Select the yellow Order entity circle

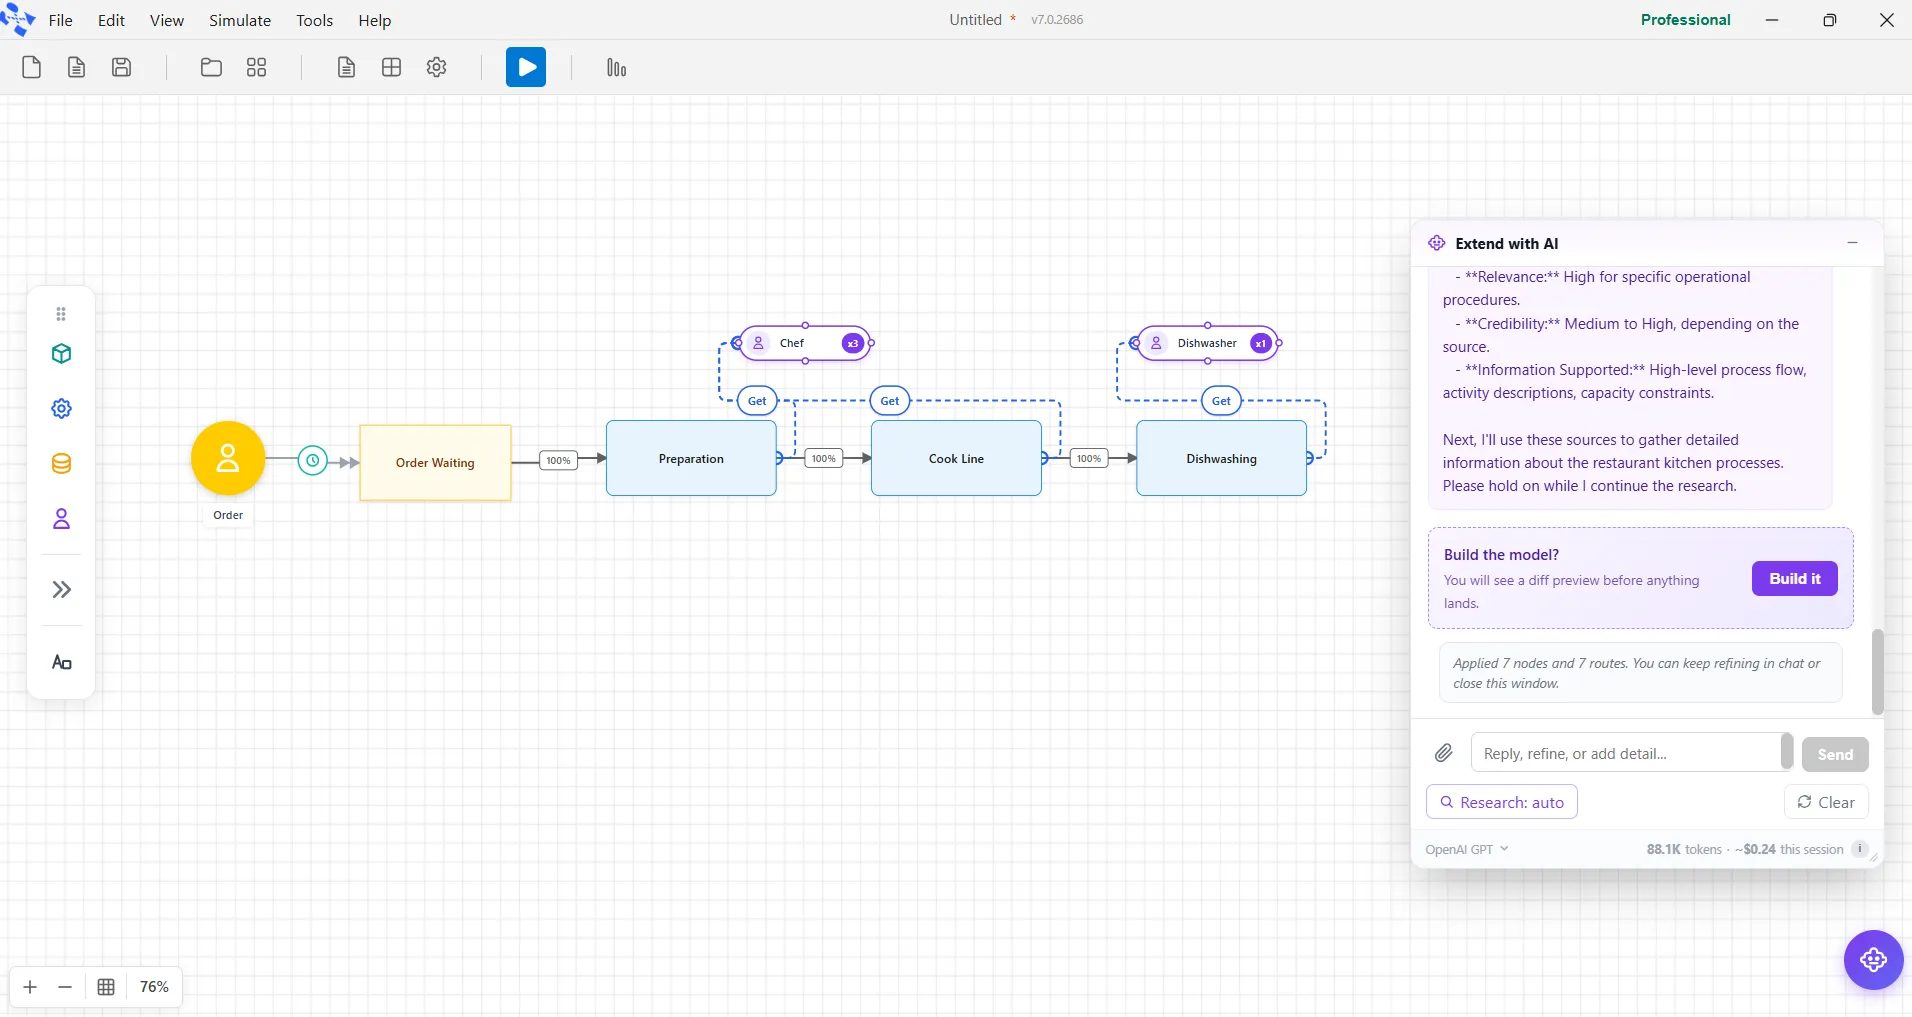tap(228, 458)
